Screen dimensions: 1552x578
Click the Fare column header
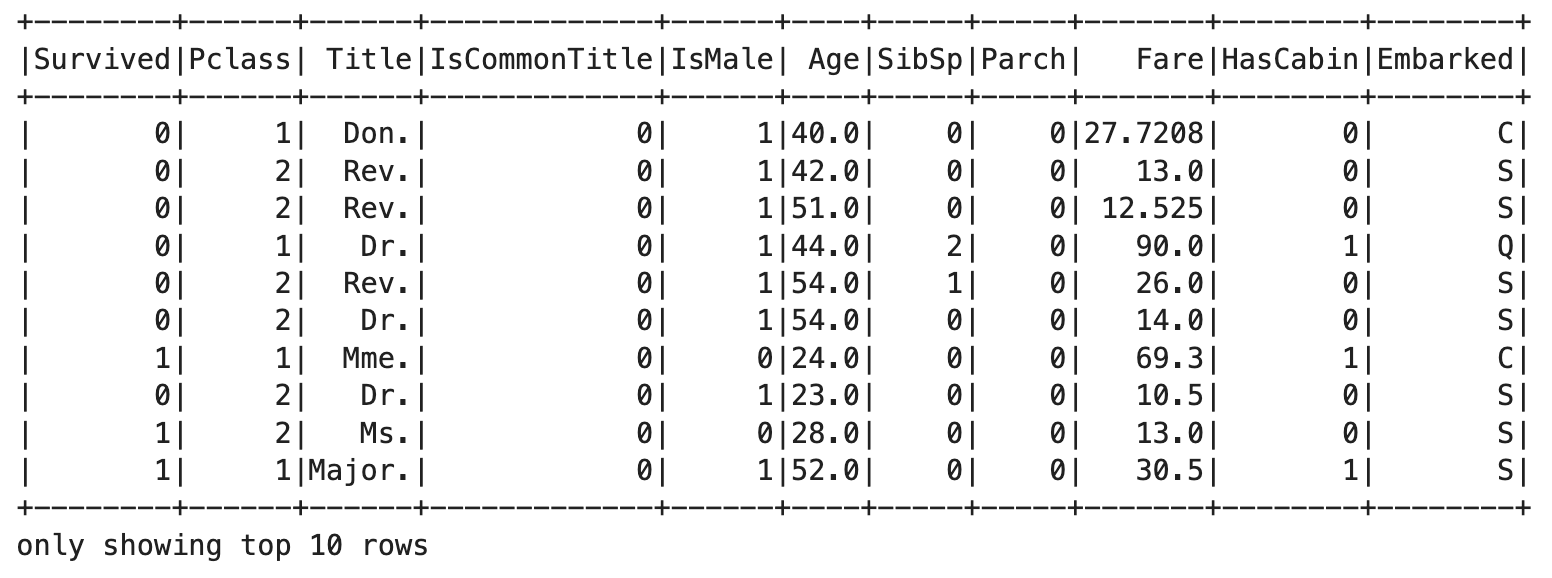(1170, 60)
